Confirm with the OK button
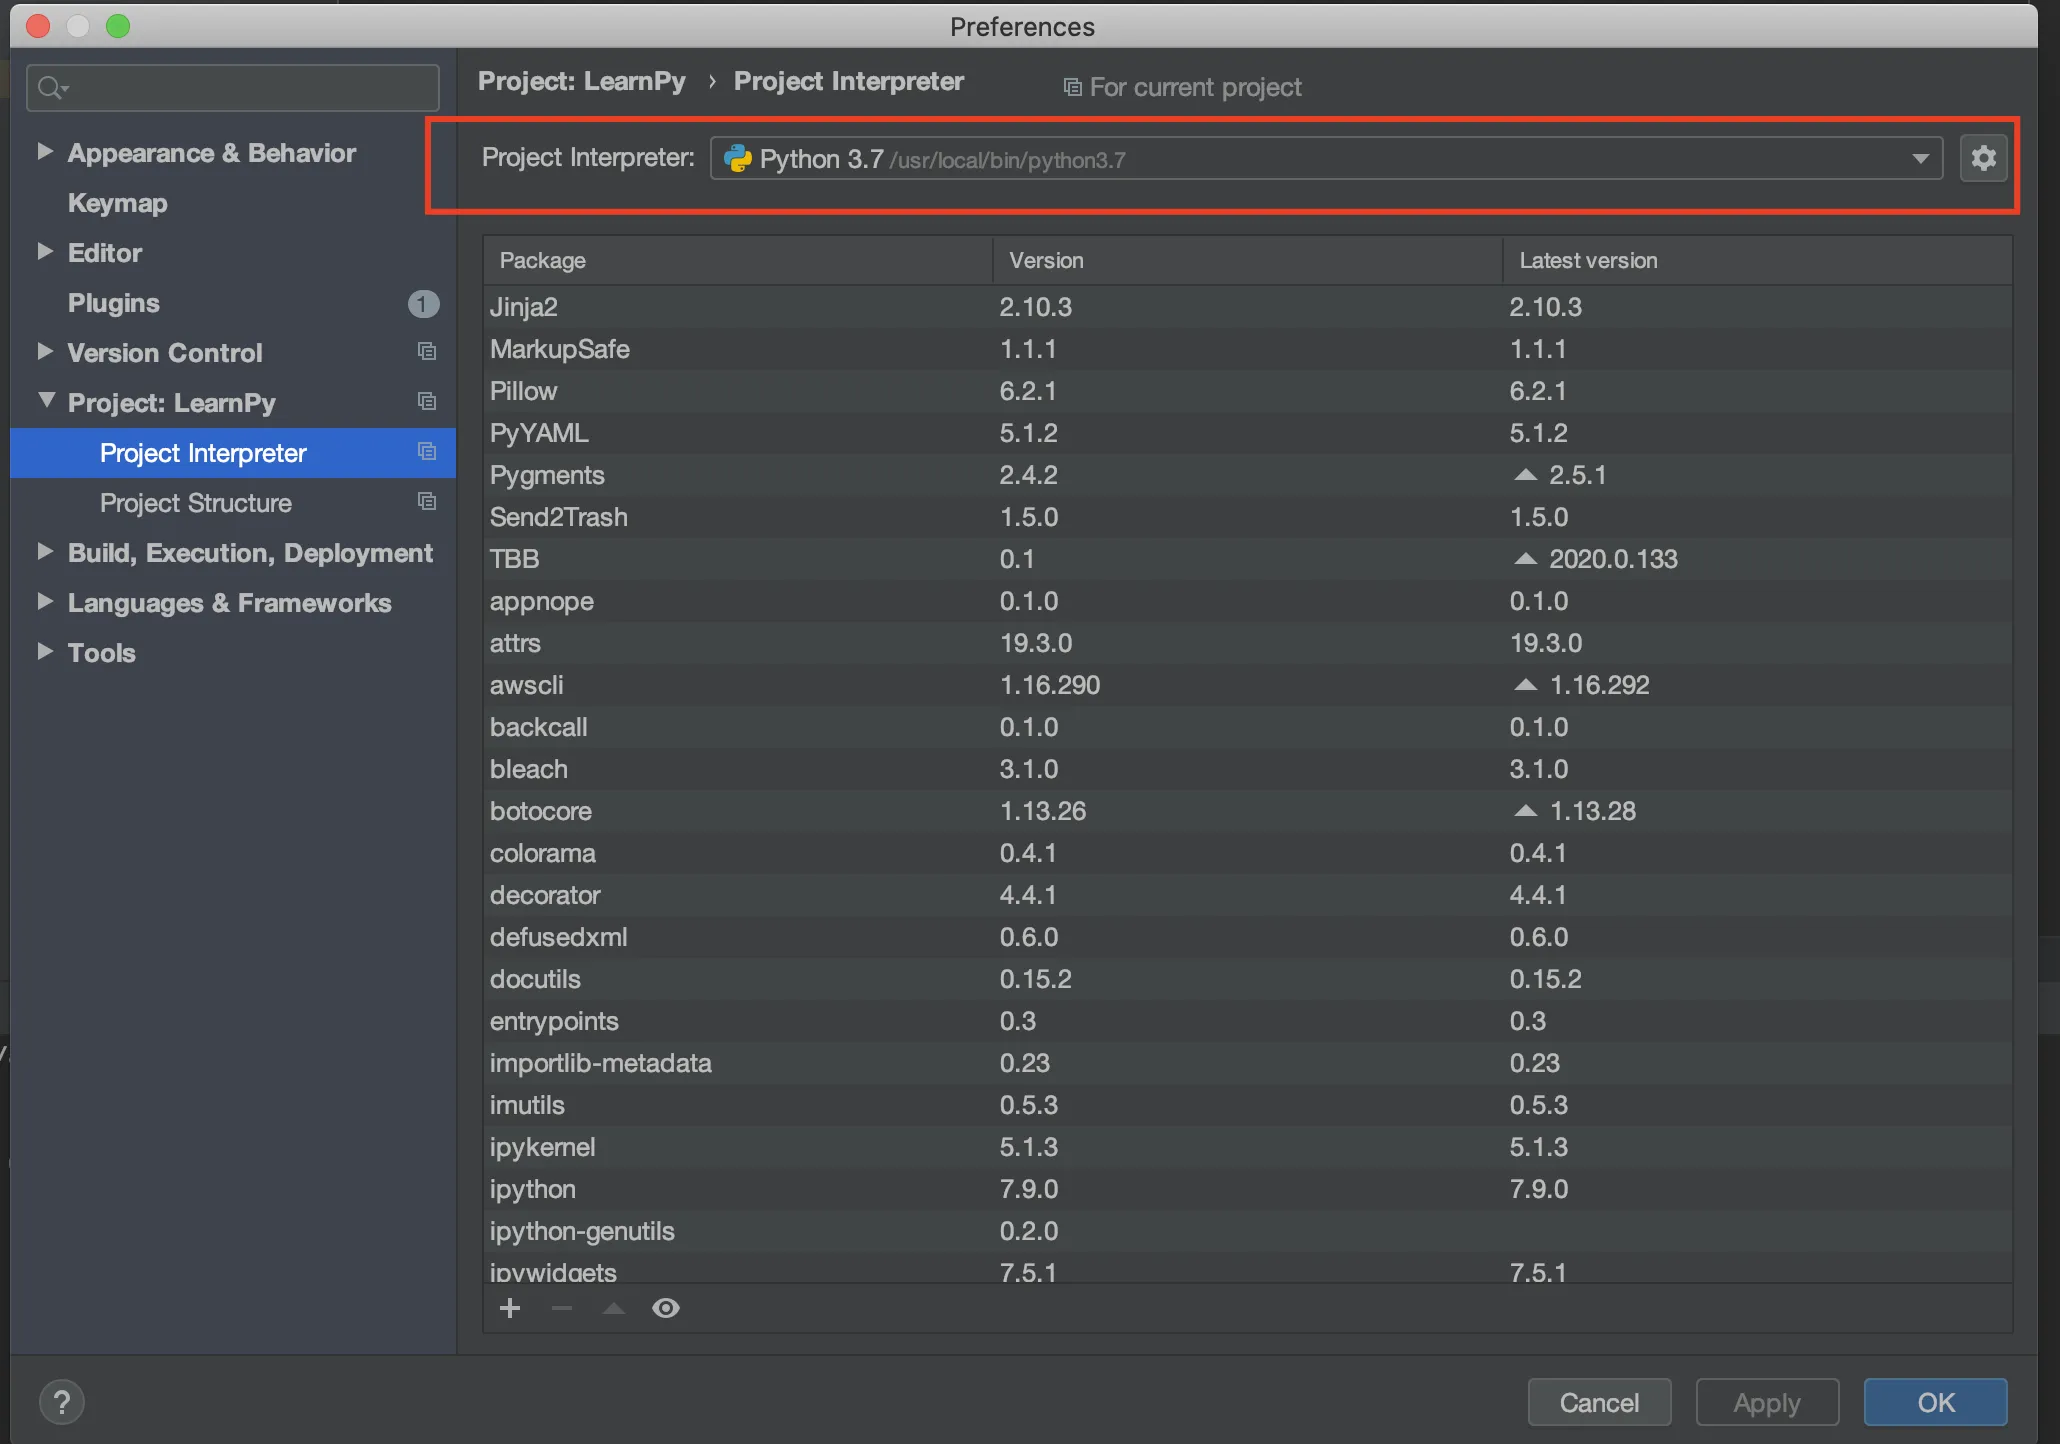Image resolution: width=2060 pixels, height=1444 pixels. click(1934, 1402)
